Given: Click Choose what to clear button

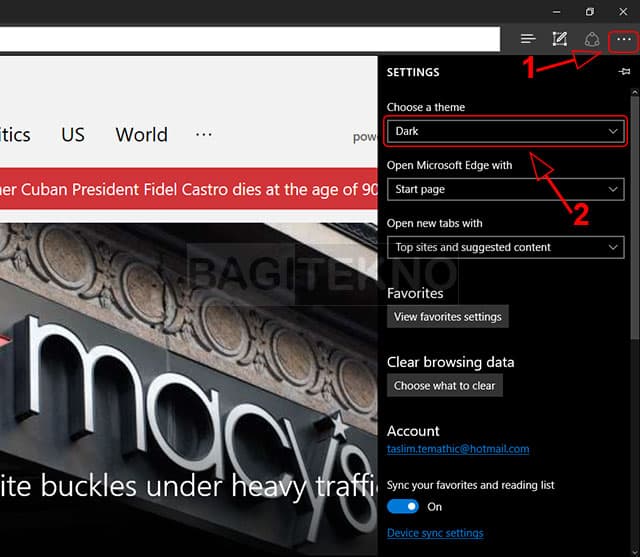Looking at the screenshot, I should pos(444,386).
